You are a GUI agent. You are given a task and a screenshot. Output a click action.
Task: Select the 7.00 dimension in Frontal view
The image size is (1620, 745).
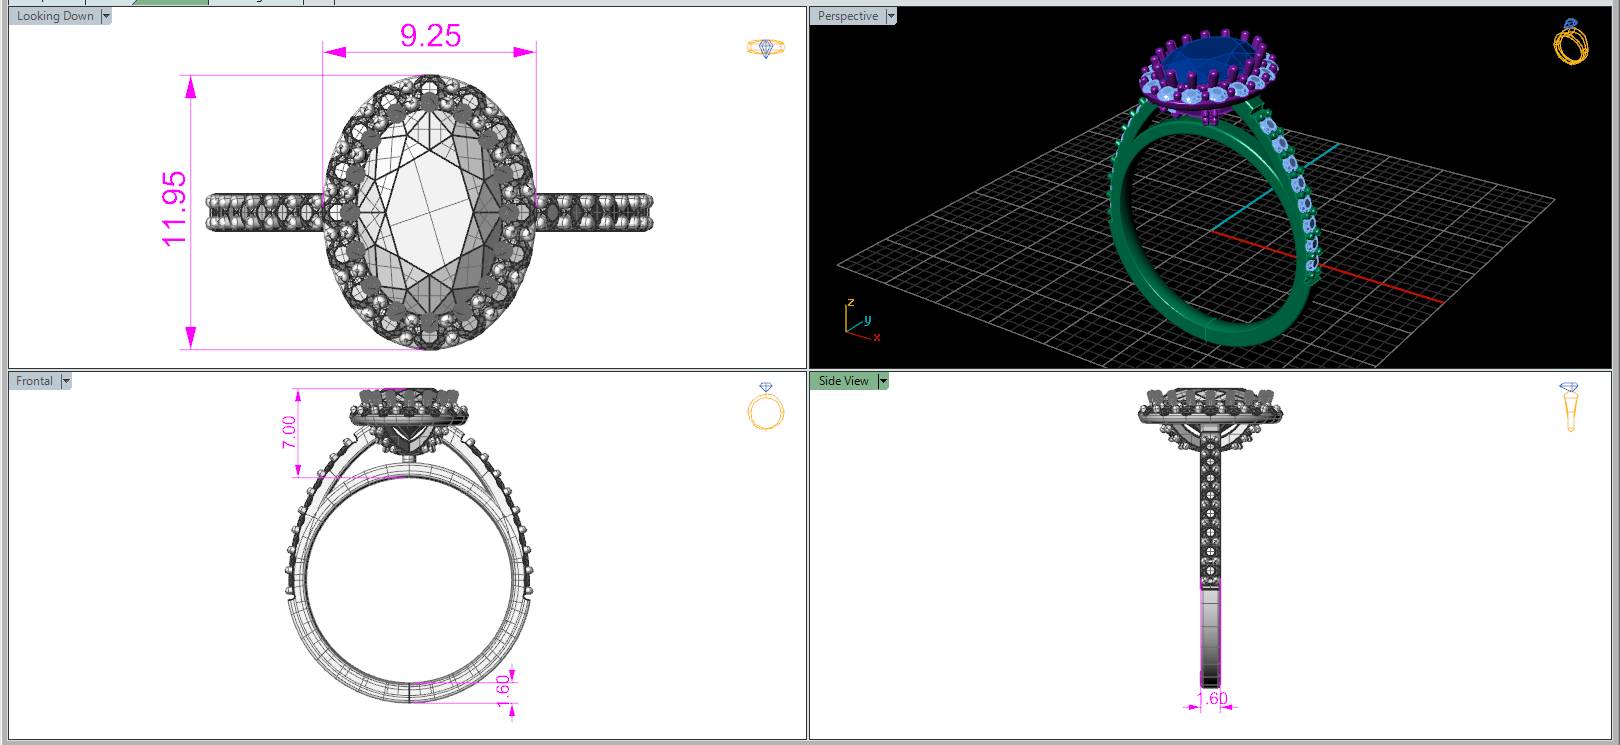point(290,431)
